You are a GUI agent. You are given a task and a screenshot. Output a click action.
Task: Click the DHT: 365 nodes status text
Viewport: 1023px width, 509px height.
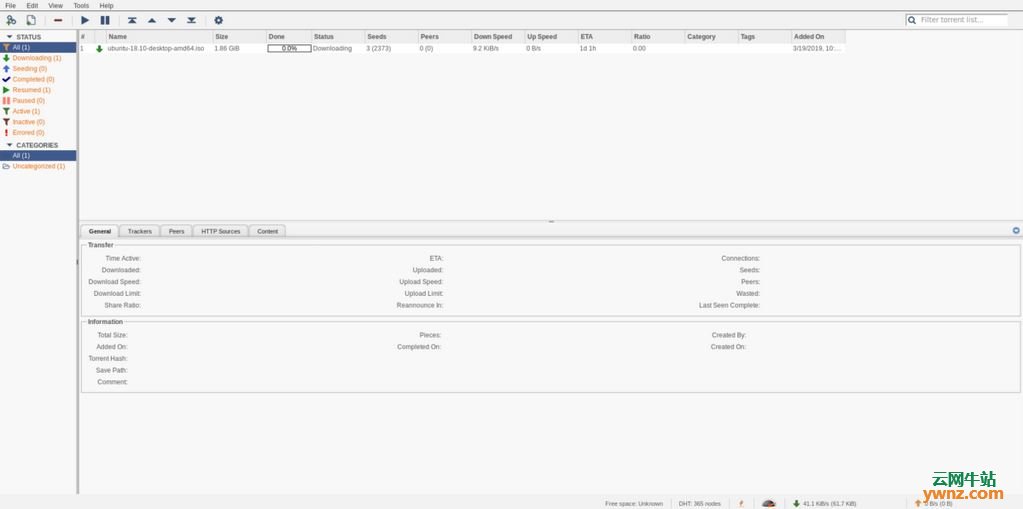tap(699, 504)
